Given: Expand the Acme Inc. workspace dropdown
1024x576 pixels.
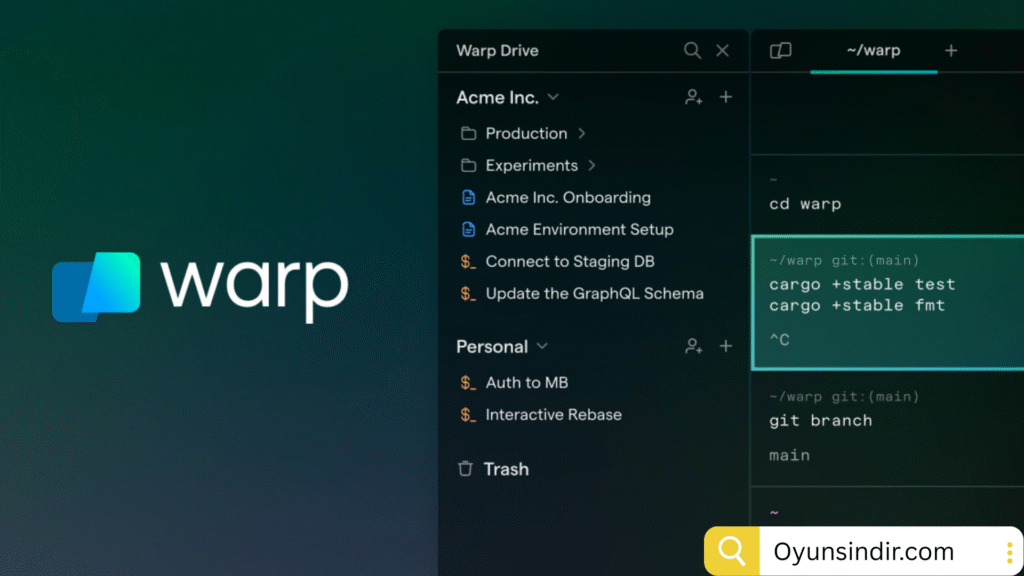Looking at the screenshot, I should click(x=553, y=97).
